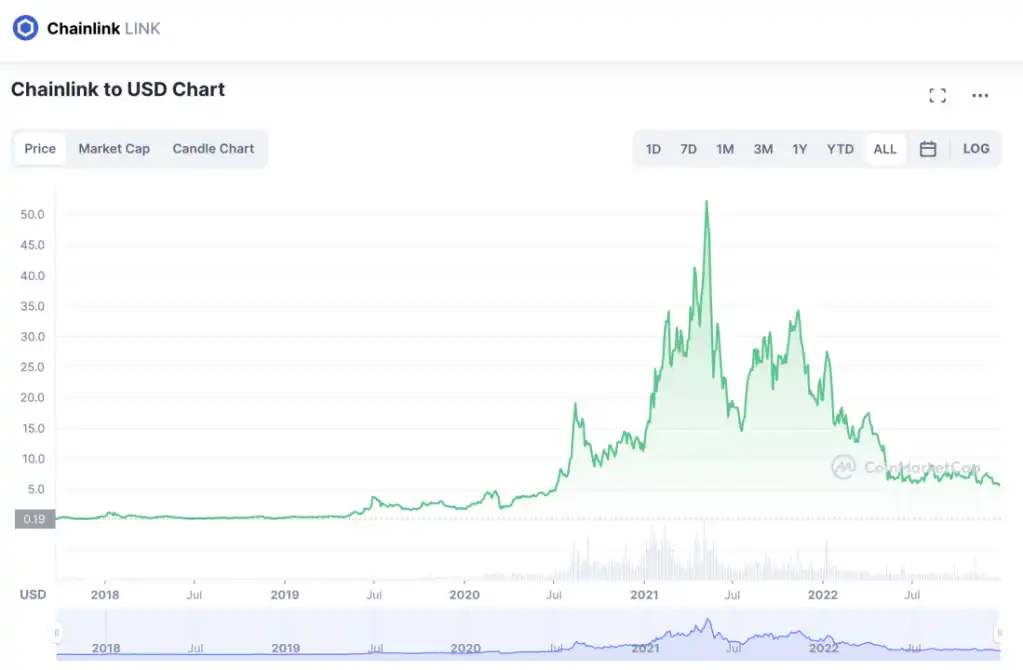Choose the 1Y time range
The height and width of the screenshot is (670, 1023).
[800, 149]
